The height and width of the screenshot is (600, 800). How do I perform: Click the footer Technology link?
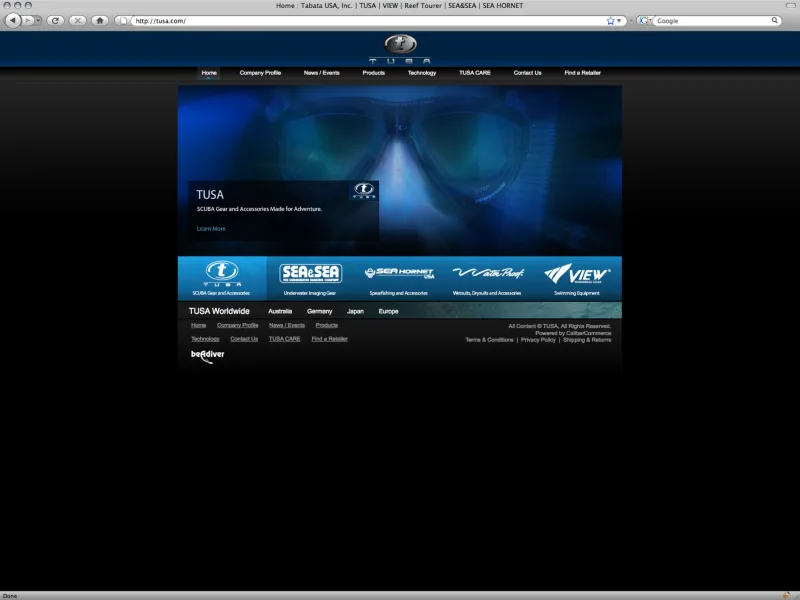205,339
